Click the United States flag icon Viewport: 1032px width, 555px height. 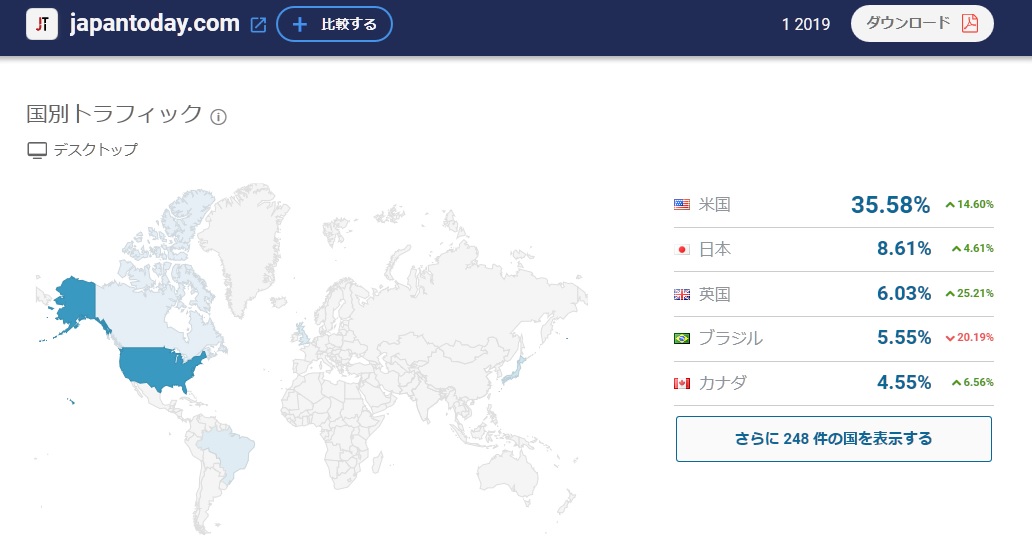pos(682,205)
